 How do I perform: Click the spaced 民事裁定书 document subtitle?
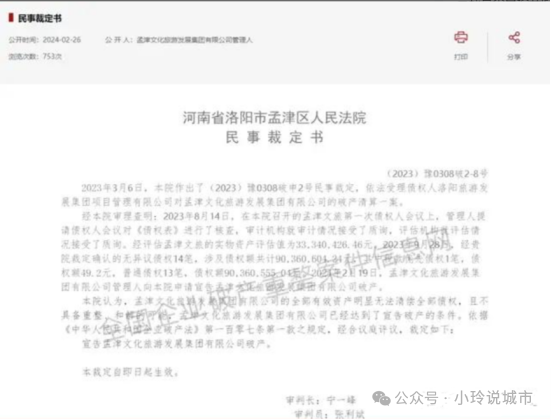coord(274,137)
